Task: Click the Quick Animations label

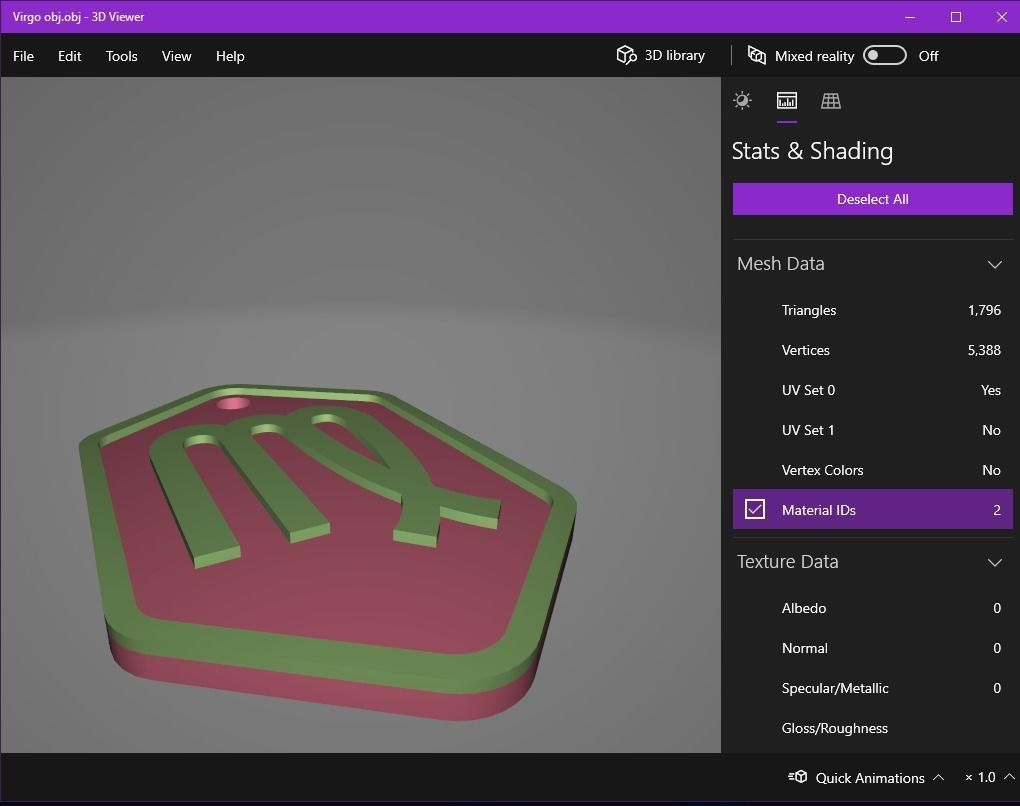Action: click(x=870, y=777)
